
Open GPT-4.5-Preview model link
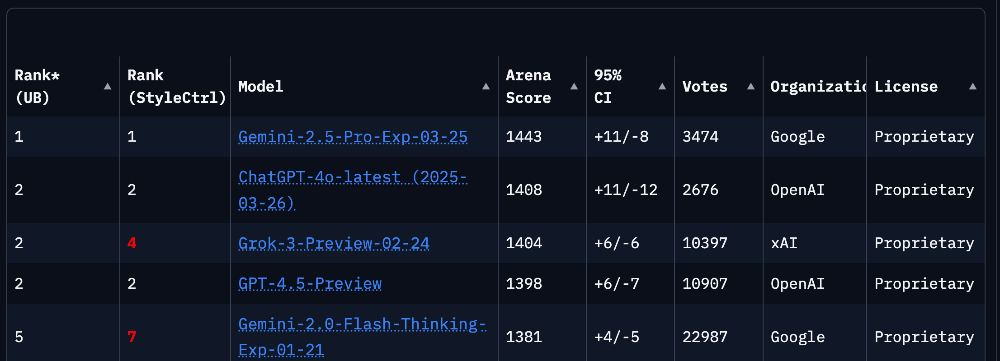310,284
